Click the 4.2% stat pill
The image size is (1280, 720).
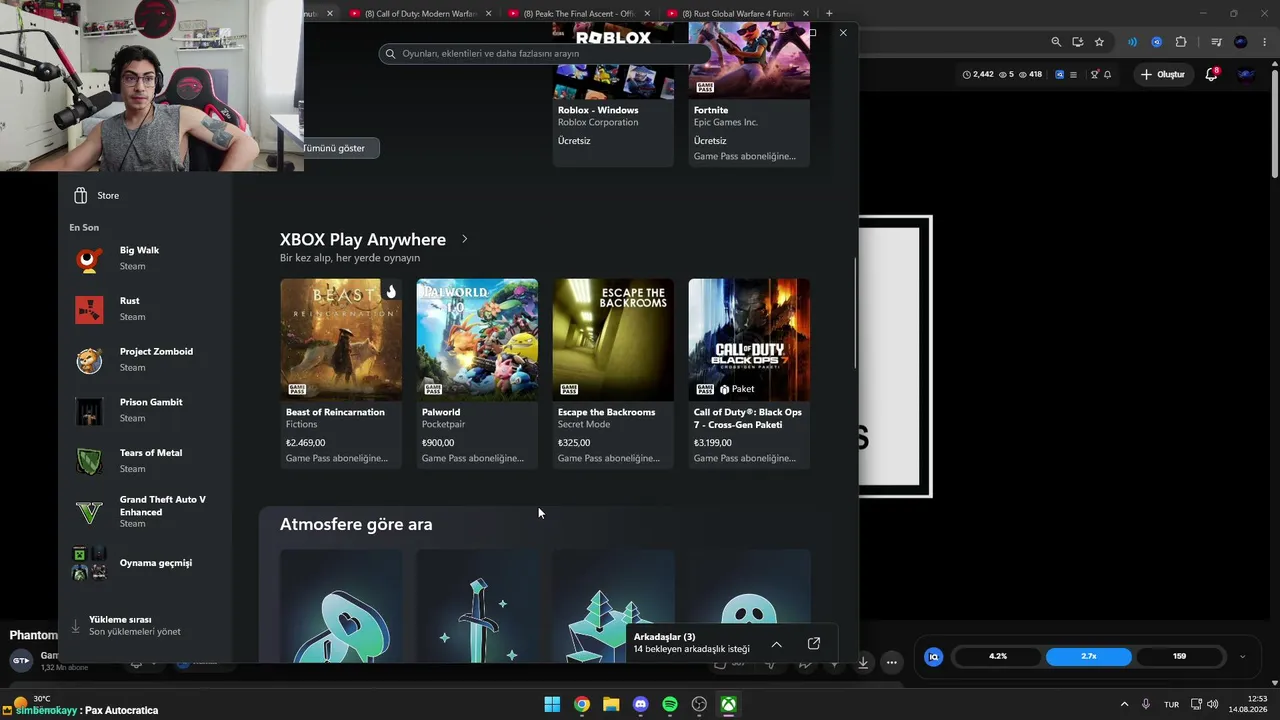(x=998, y=657)
